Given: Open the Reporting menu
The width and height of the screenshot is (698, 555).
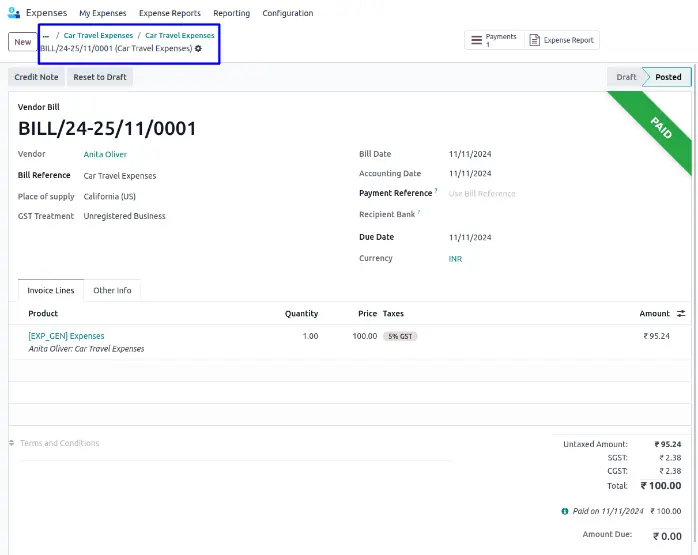Looking at the screenshot, I should pyautogui.click(x=231, y=13).
